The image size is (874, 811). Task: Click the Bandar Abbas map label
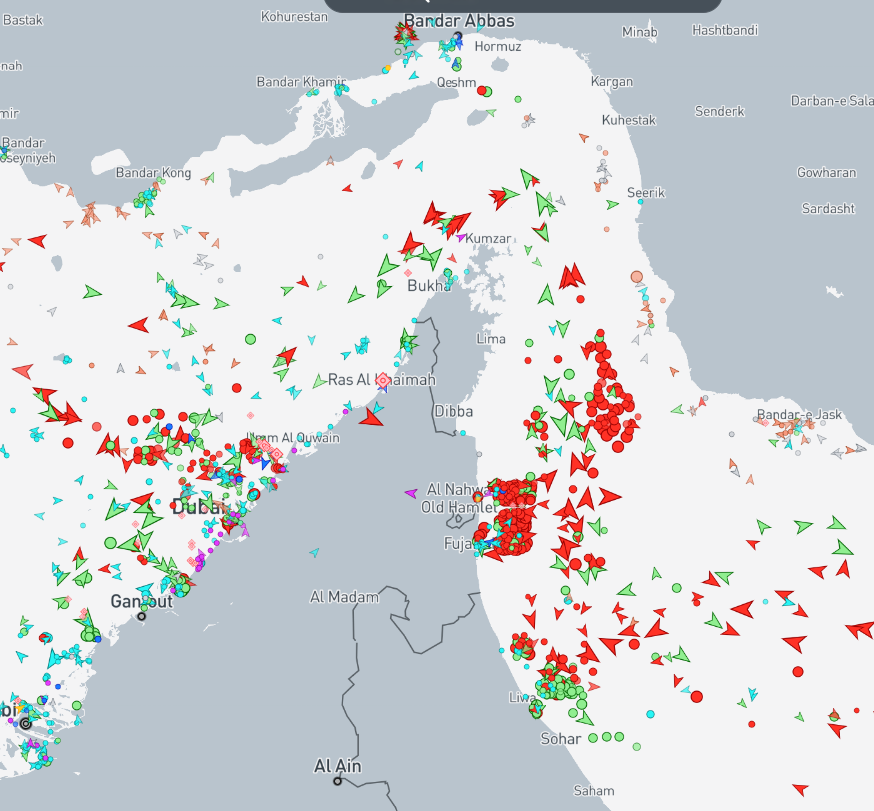459,21
